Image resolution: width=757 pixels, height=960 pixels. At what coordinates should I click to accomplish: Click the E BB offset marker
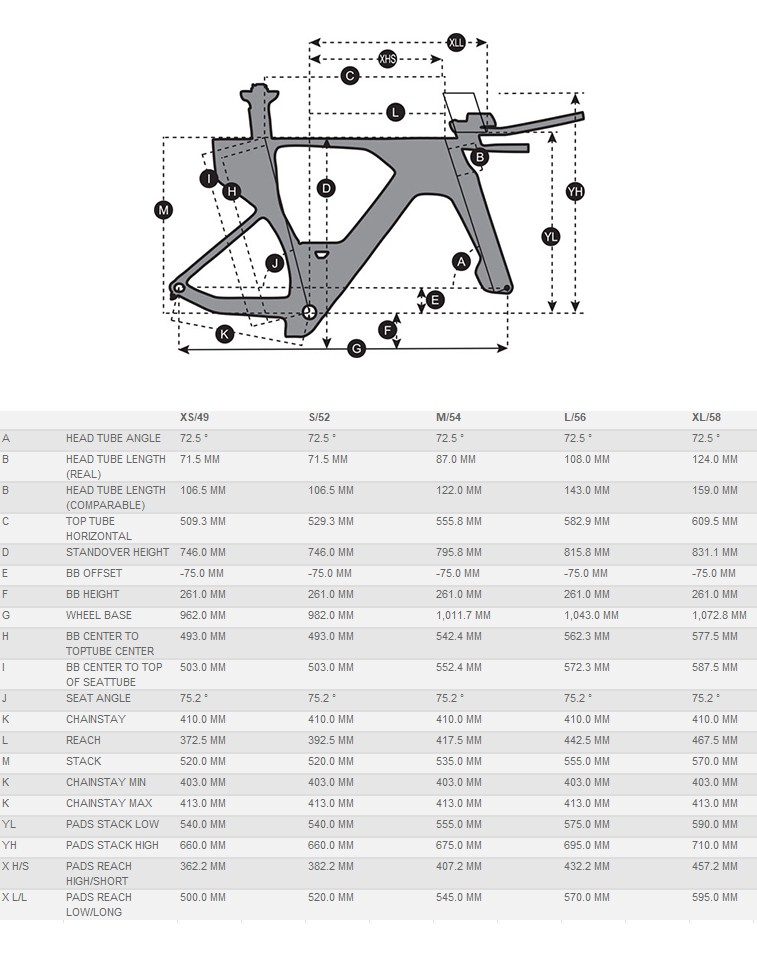[x=435, y=299]
